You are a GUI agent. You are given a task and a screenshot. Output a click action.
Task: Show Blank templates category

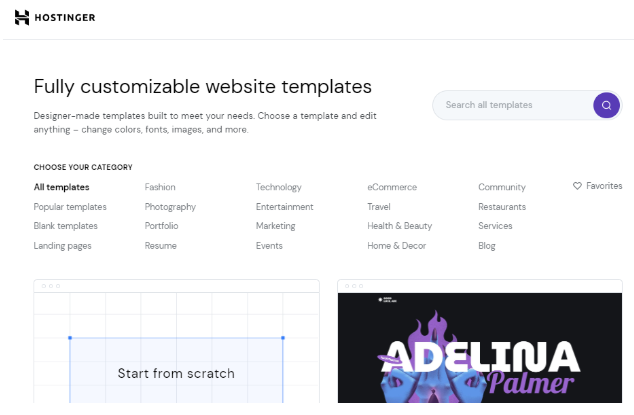pos(66,226)
